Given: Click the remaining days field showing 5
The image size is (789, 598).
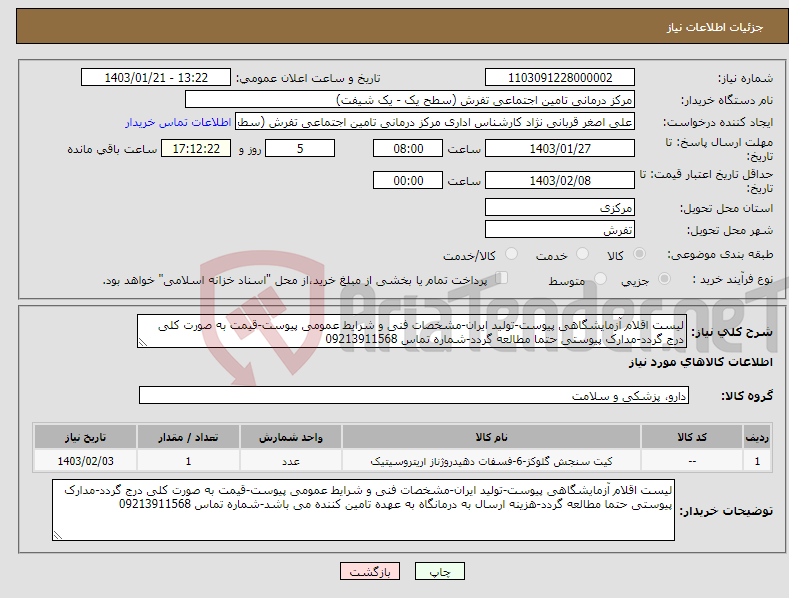Looking at the screenshot, I should click(x=300, y=148).
